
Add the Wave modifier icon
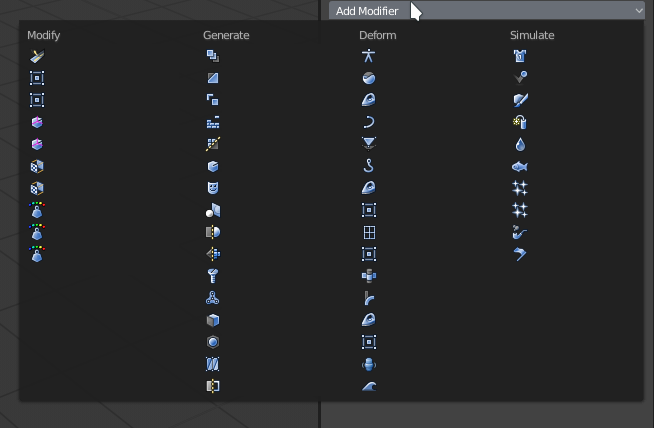coord(369,387)
